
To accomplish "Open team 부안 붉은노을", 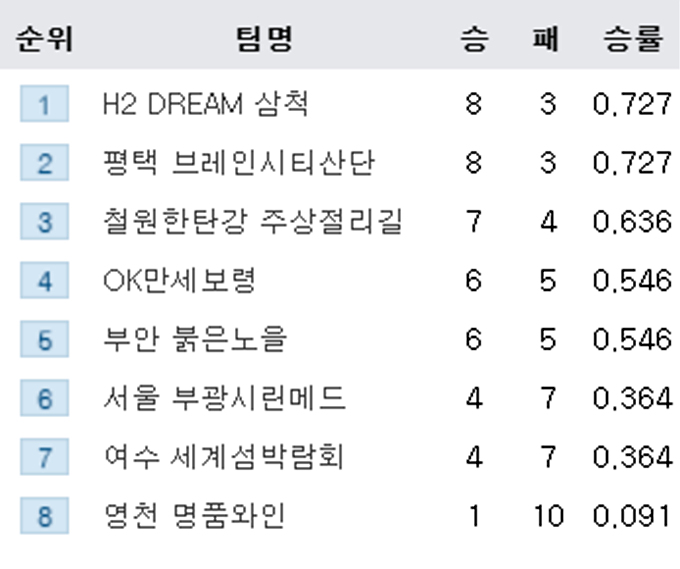I will pos(195,339).
